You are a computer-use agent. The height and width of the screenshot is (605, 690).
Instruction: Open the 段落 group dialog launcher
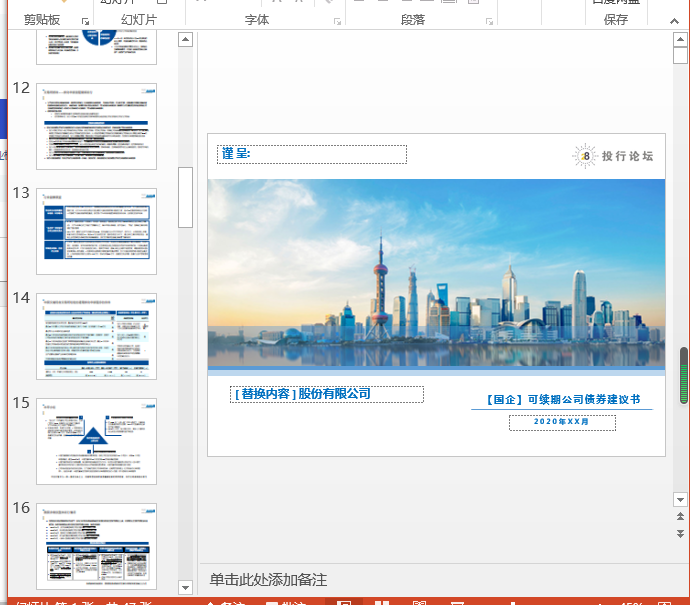coord(489,21)
